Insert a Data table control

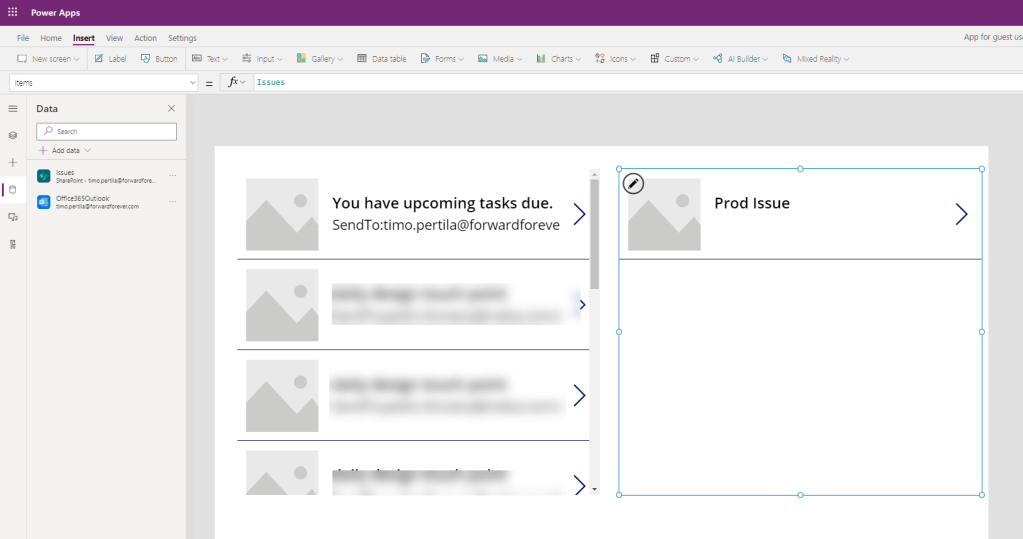(x=382, y=59)
